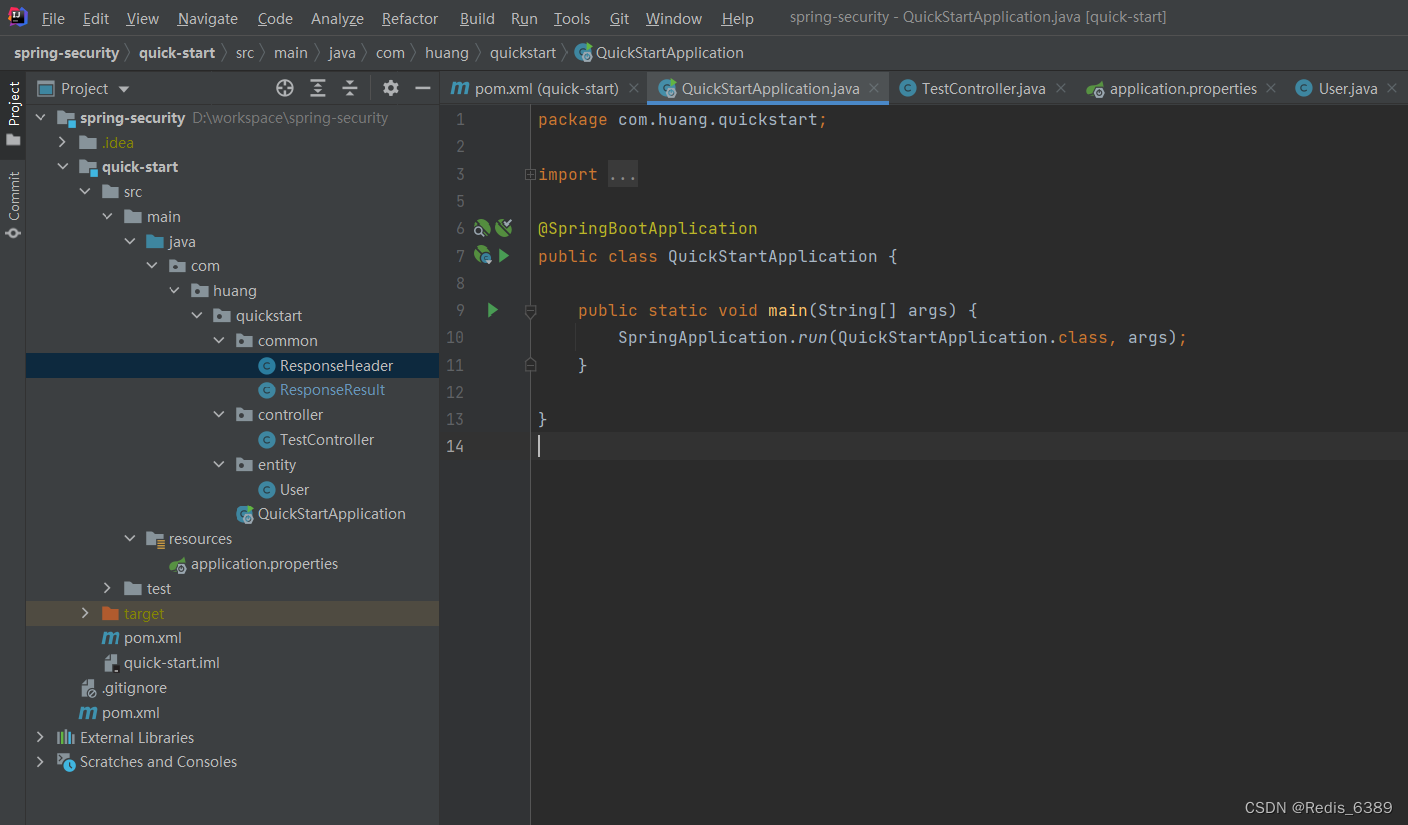The width and height of the screenshot is (1408, 825).
Task: Expand the folded import block on line 3
Action: [530, 174]
